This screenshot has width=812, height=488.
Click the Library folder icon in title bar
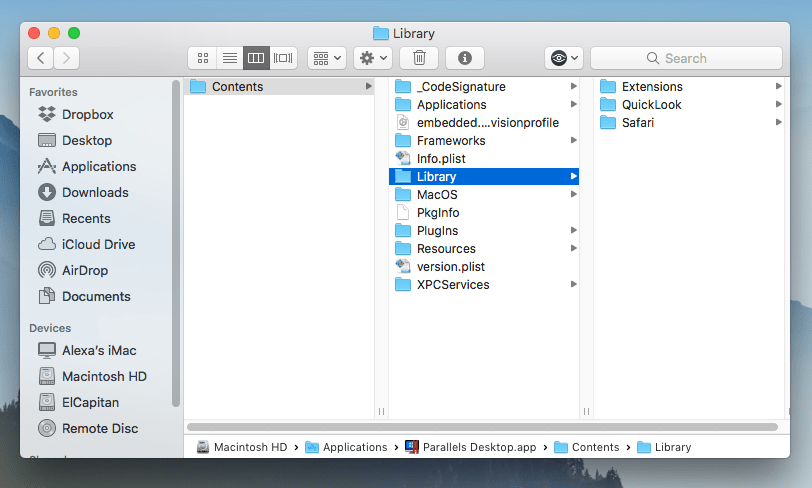coord(381,34)
